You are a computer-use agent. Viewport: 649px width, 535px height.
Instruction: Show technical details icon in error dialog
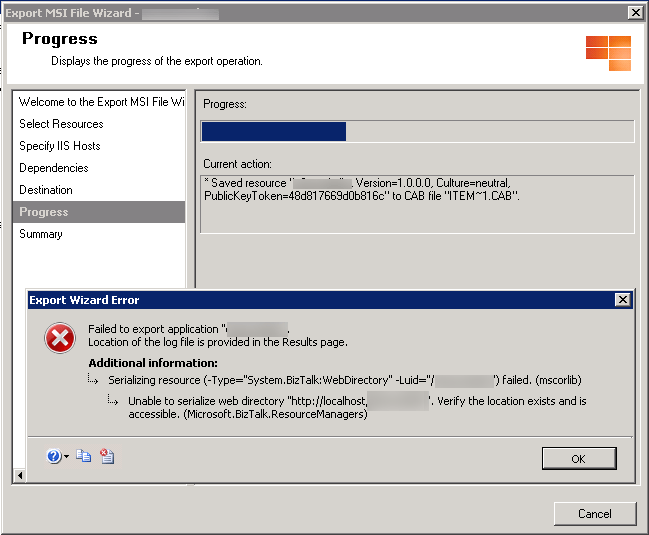[107, 456]
